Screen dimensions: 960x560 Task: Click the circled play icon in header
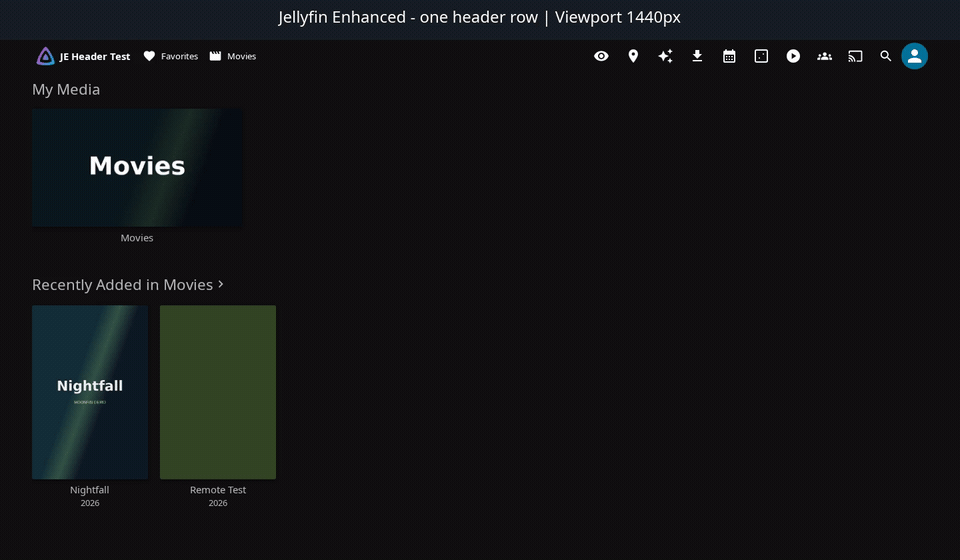793,56
